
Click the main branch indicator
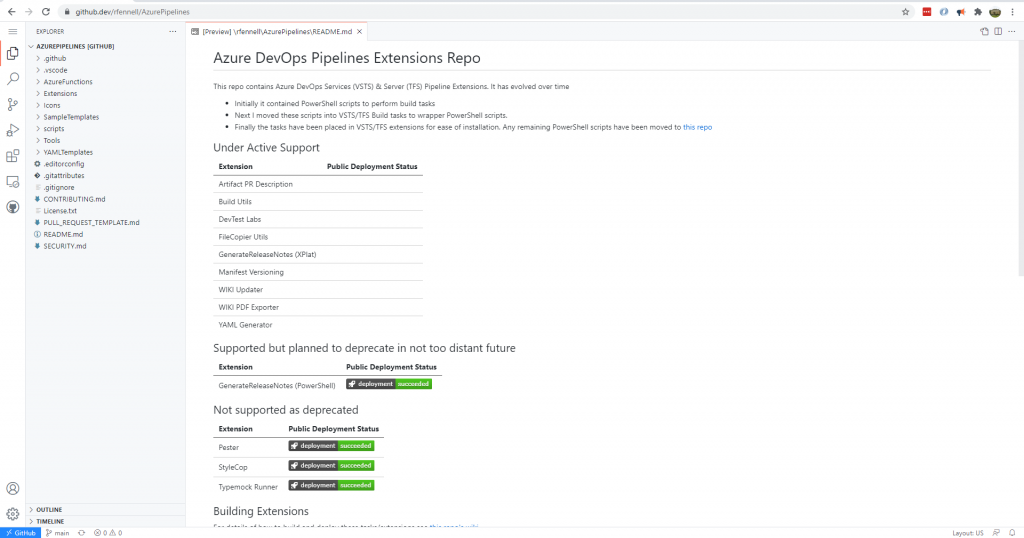pos(57,533)
